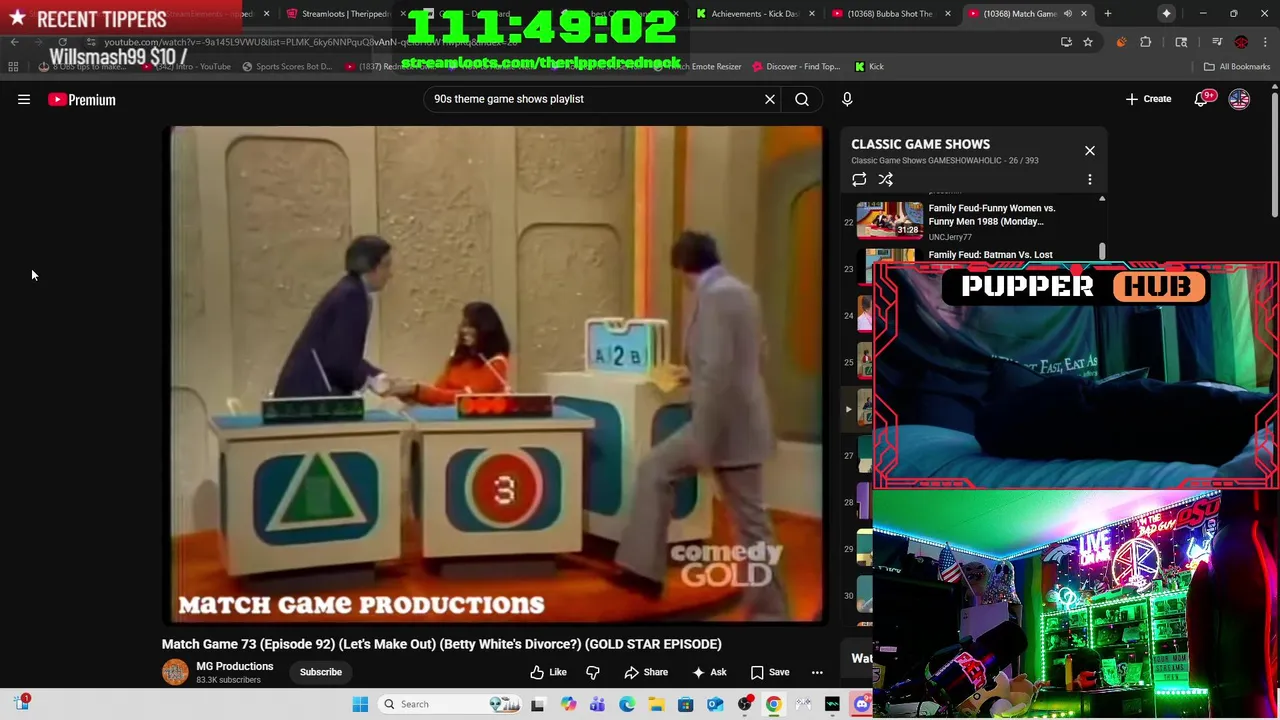Run search with the magnifier button
This screenshot has width=1280, height=720.
802,99
